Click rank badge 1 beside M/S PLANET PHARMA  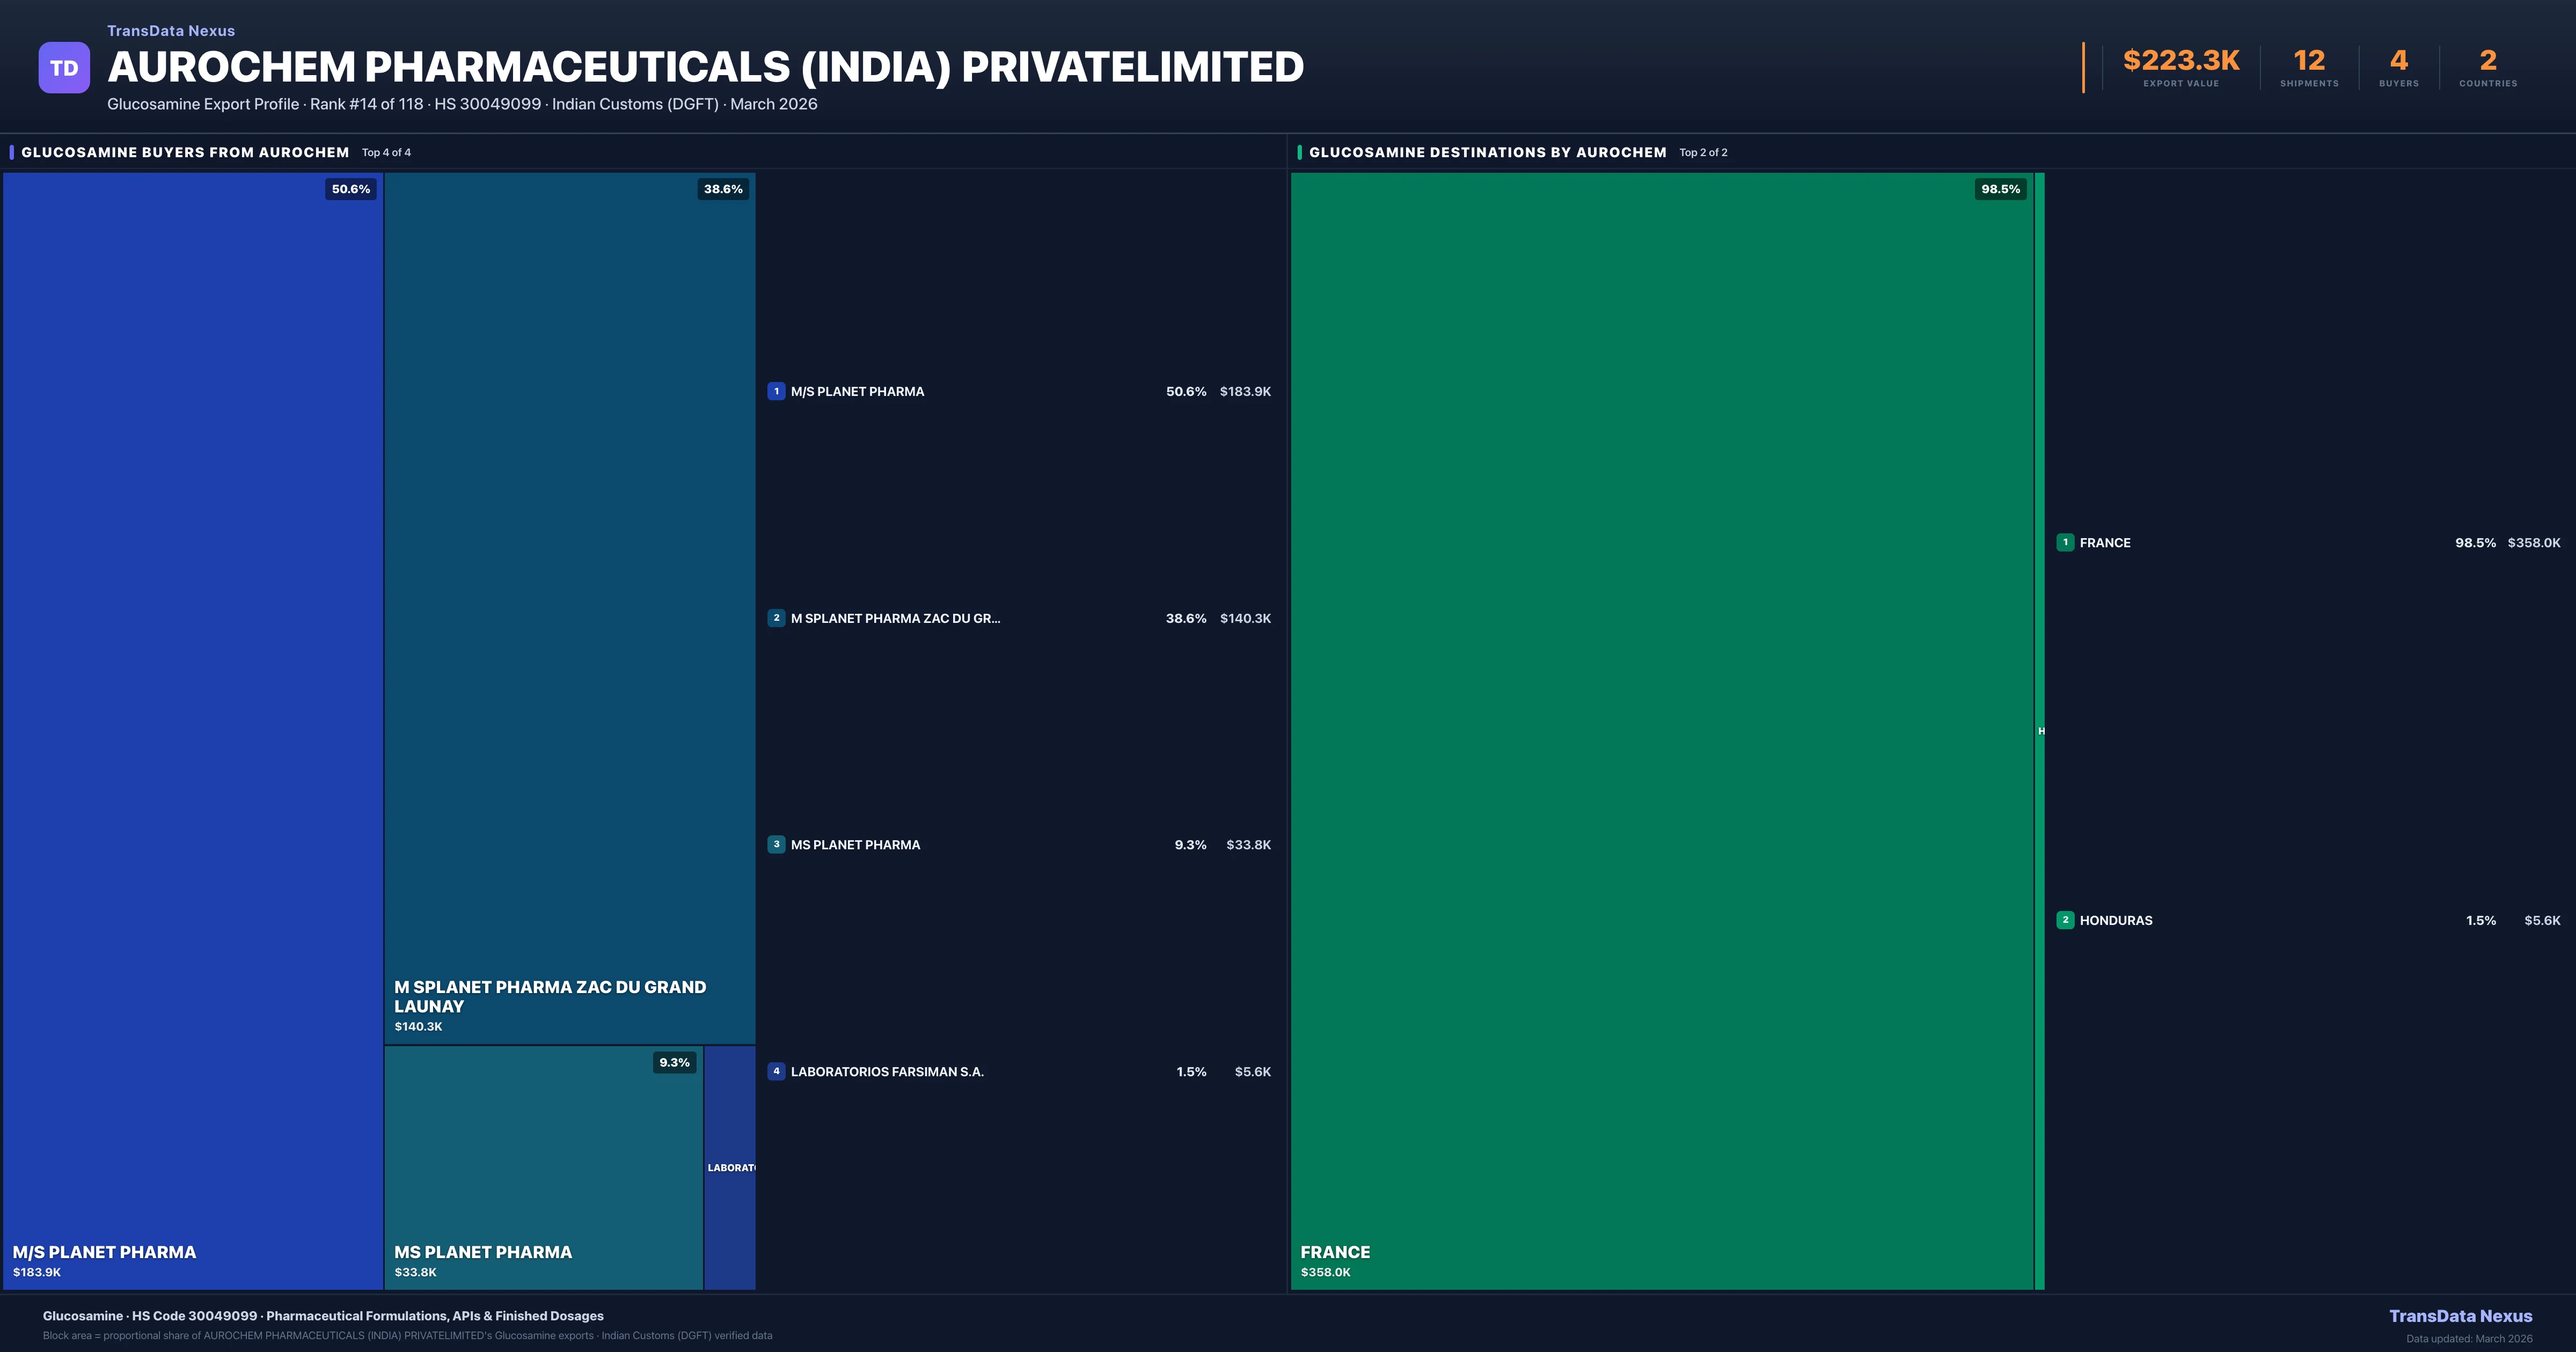click(x=776, y=391)
